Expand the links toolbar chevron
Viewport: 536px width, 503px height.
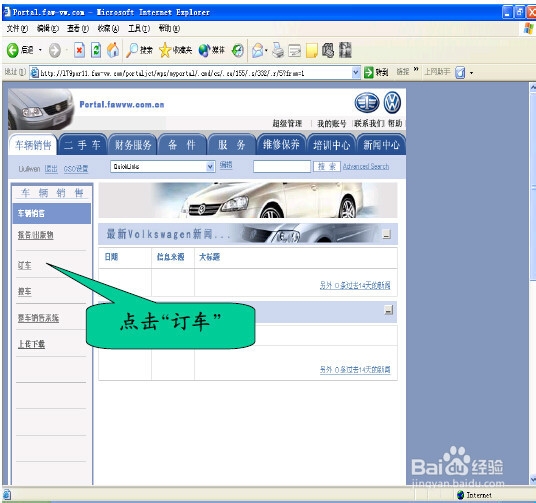coord(416,69)
